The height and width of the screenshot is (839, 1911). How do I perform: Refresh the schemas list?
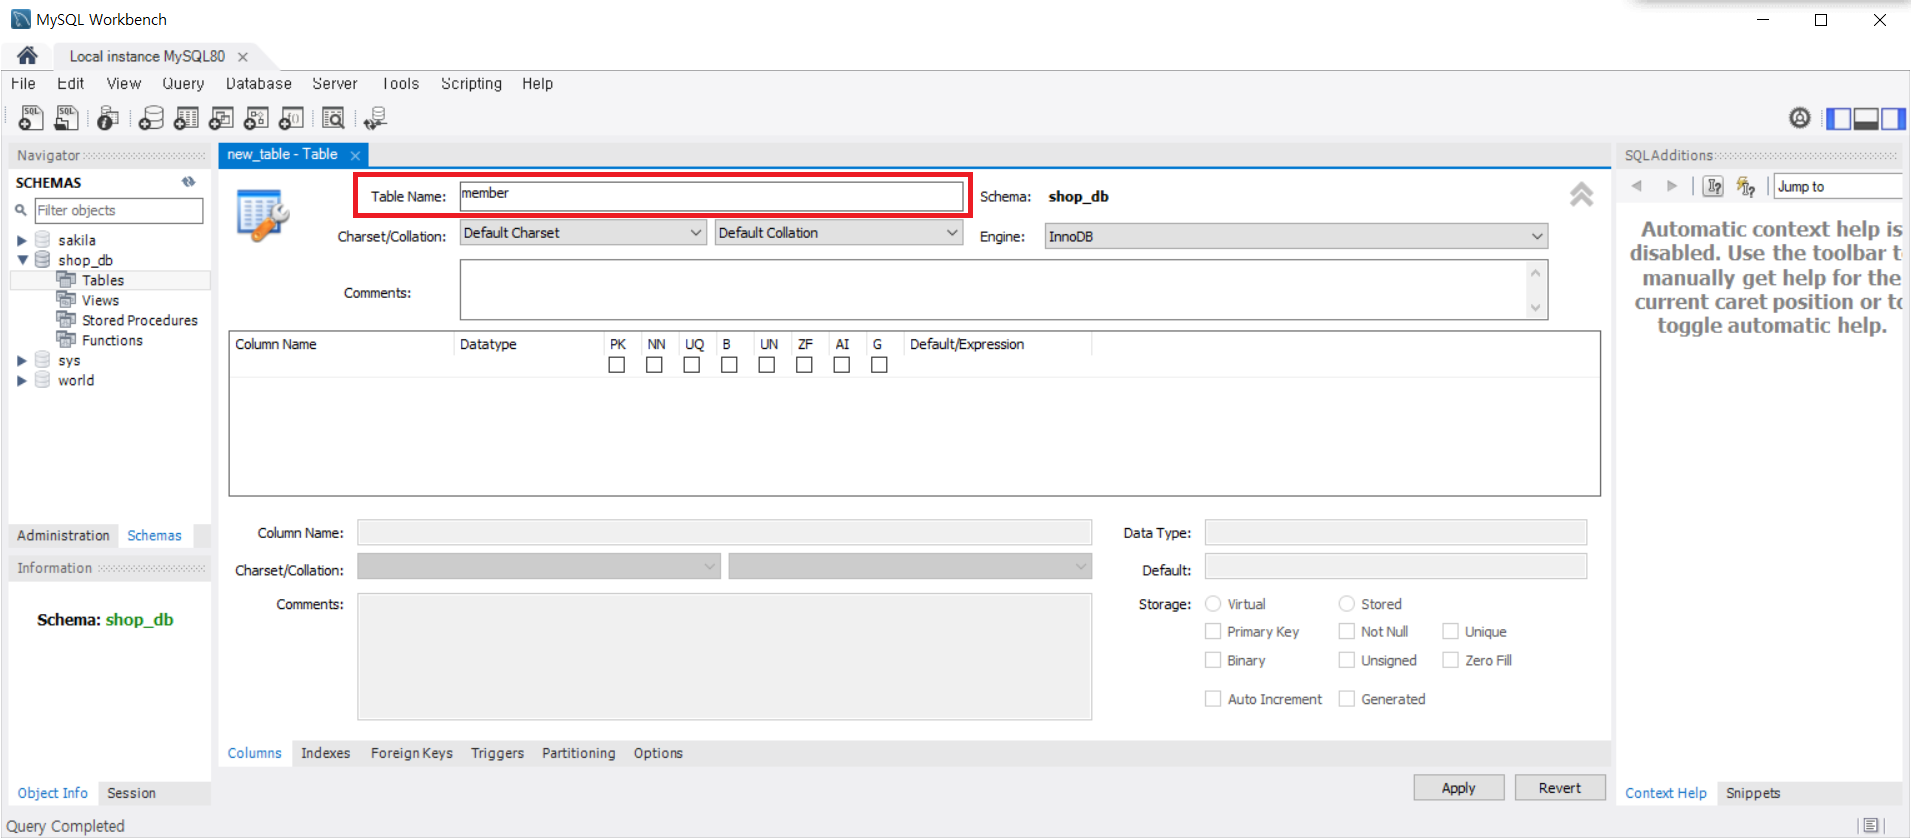188,182
